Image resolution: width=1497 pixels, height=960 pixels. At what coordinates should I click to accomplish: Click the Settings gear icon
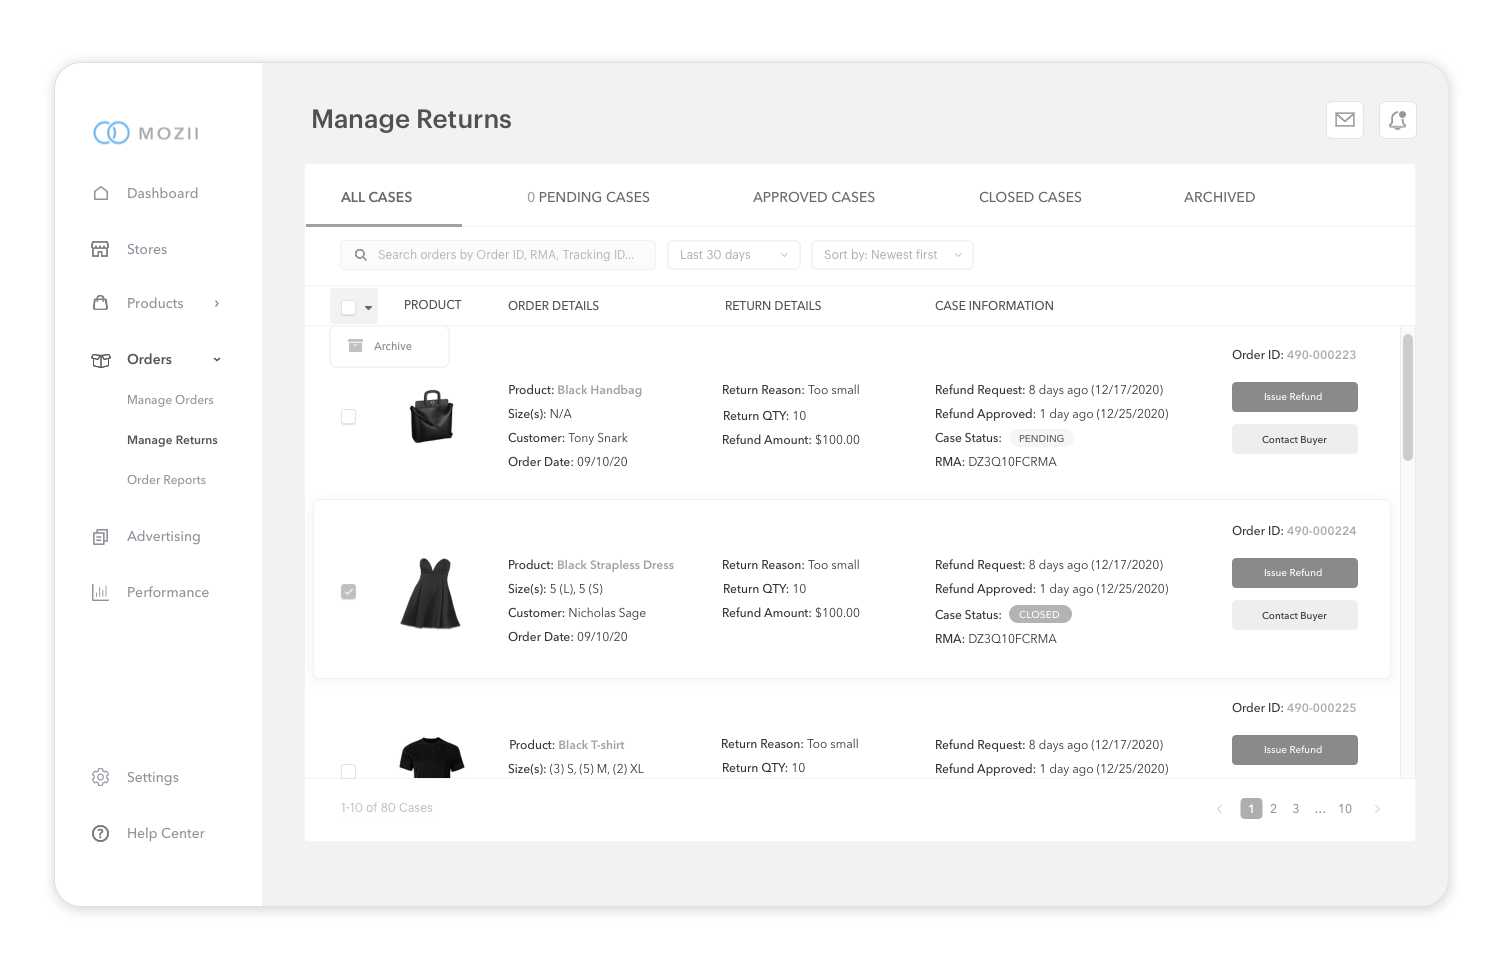[100, 777]
